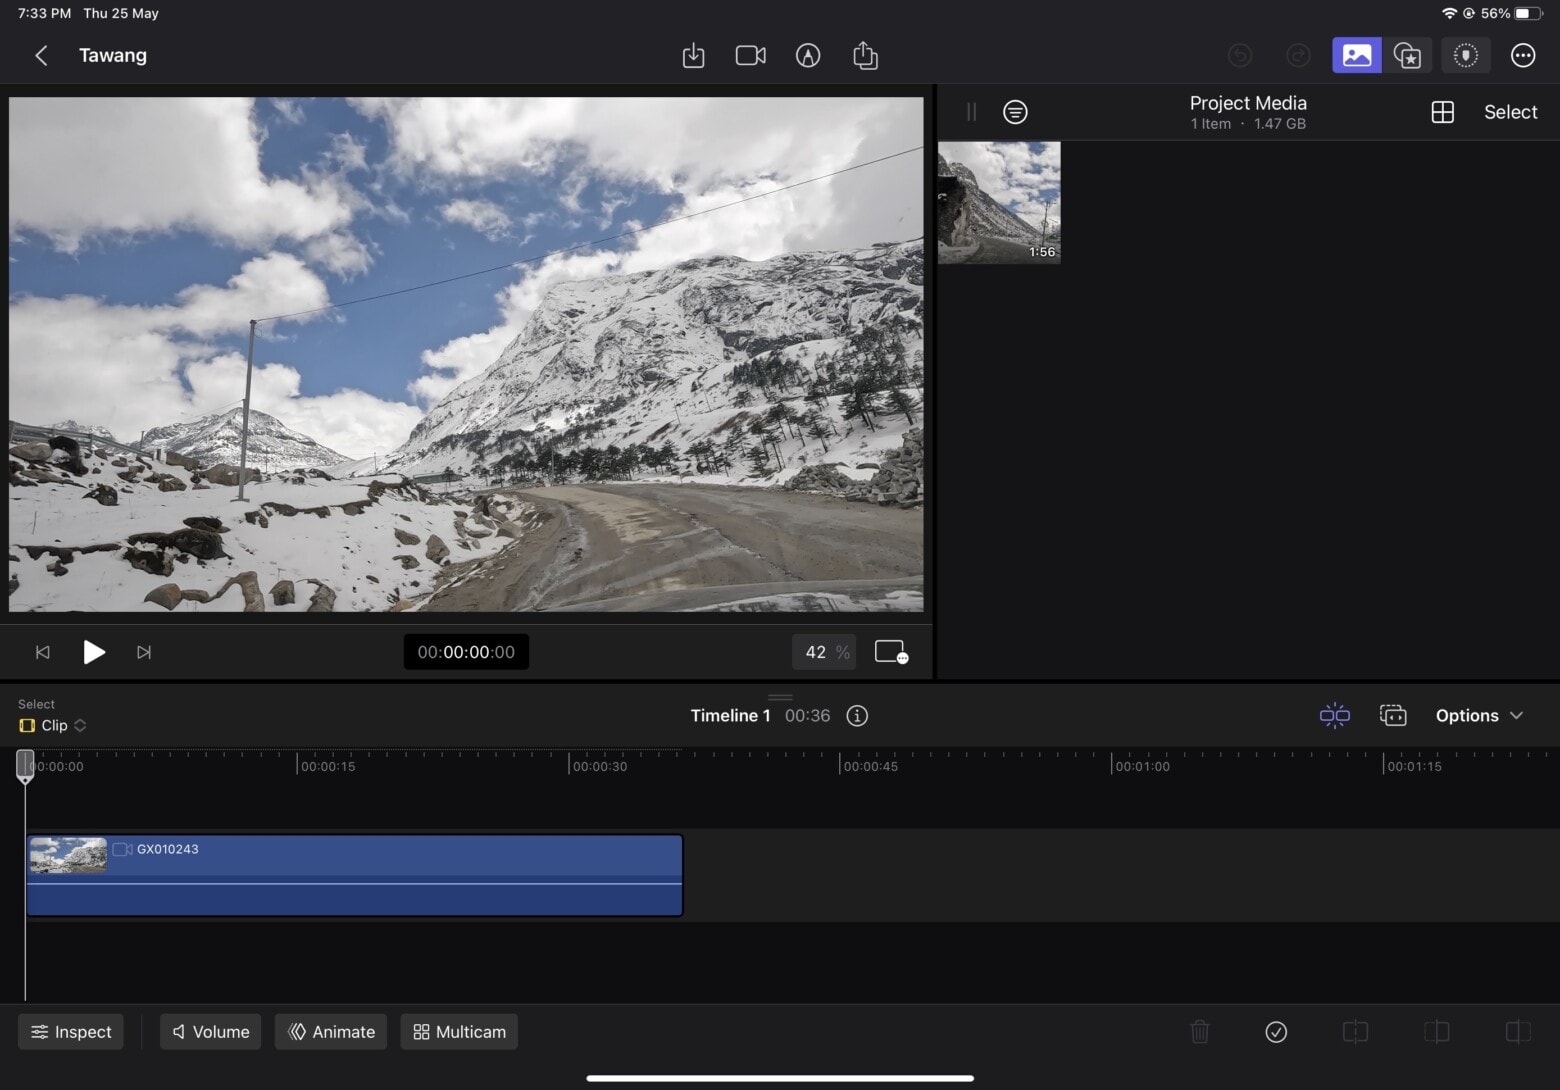Screen dimensions: 1560x1090
Task: Tap the share/export icon
Action: pyautogui.click(x=865, y=55)
